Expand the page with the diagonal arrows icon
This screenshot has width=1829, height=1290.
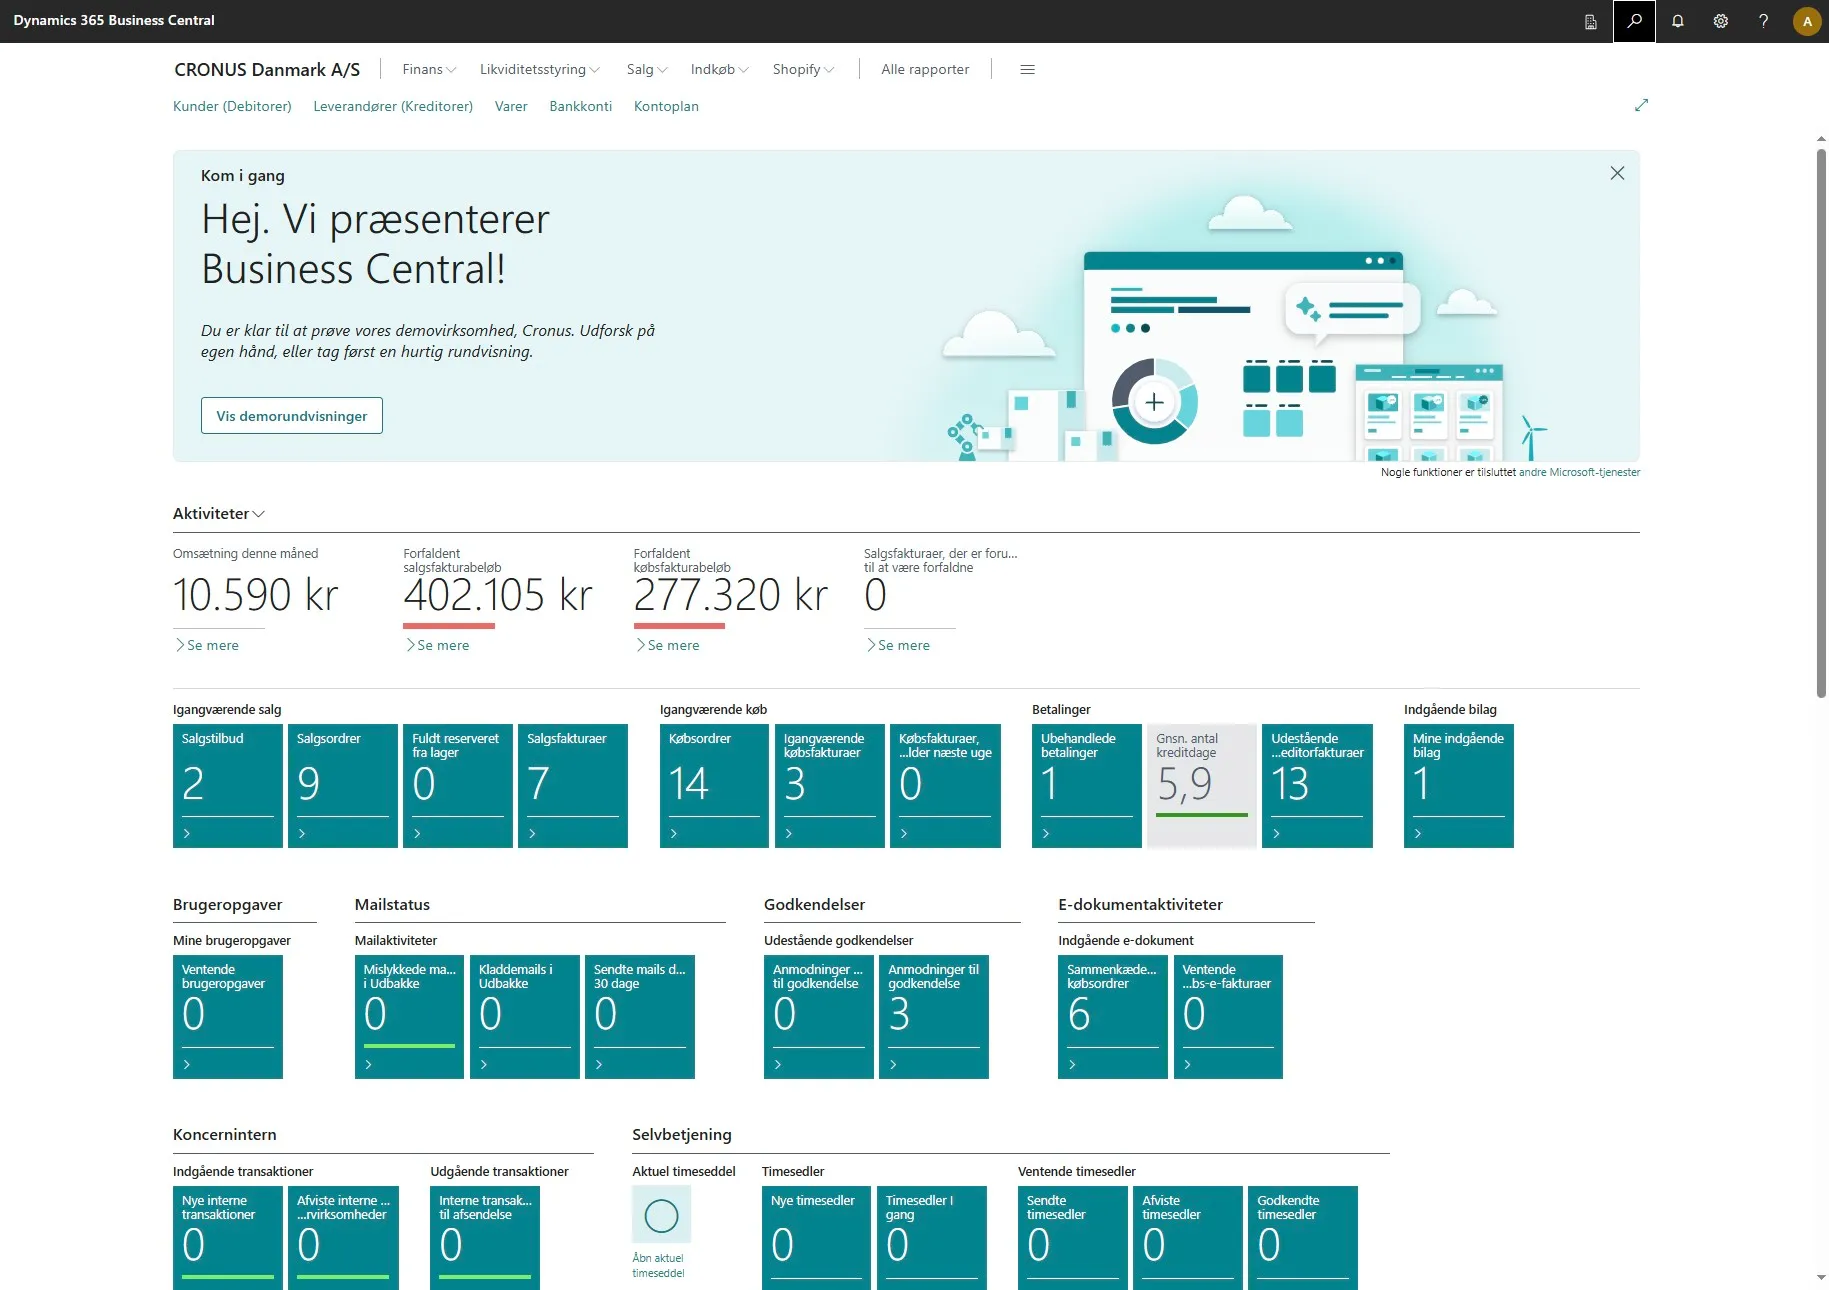click(1641, 105)
